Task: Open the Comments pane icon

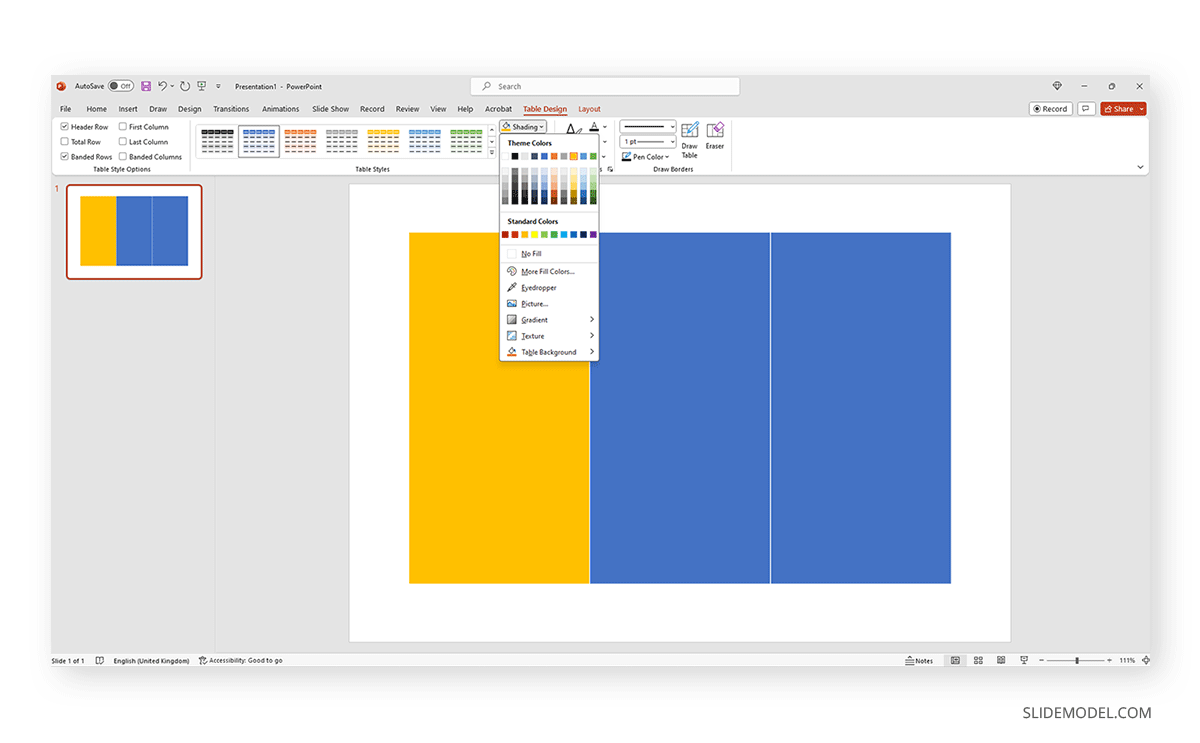Action: click(x=1086, y=109)
